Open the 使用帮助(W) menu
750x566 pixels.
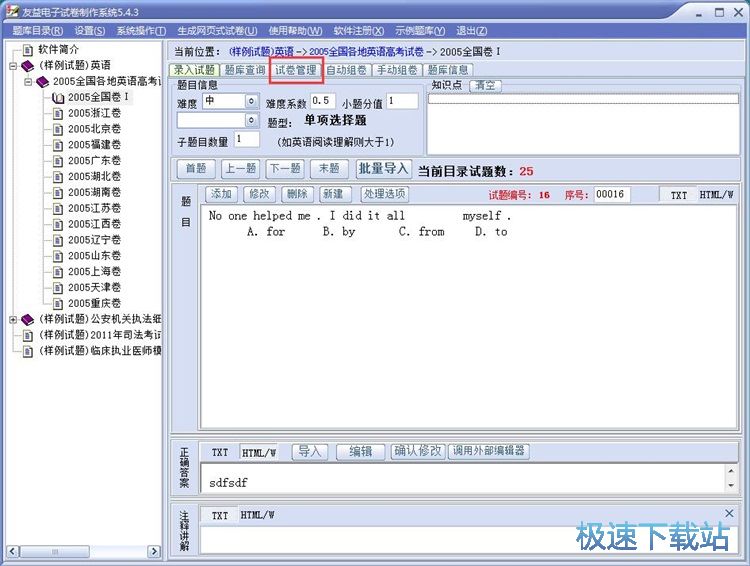pos(295,31)
